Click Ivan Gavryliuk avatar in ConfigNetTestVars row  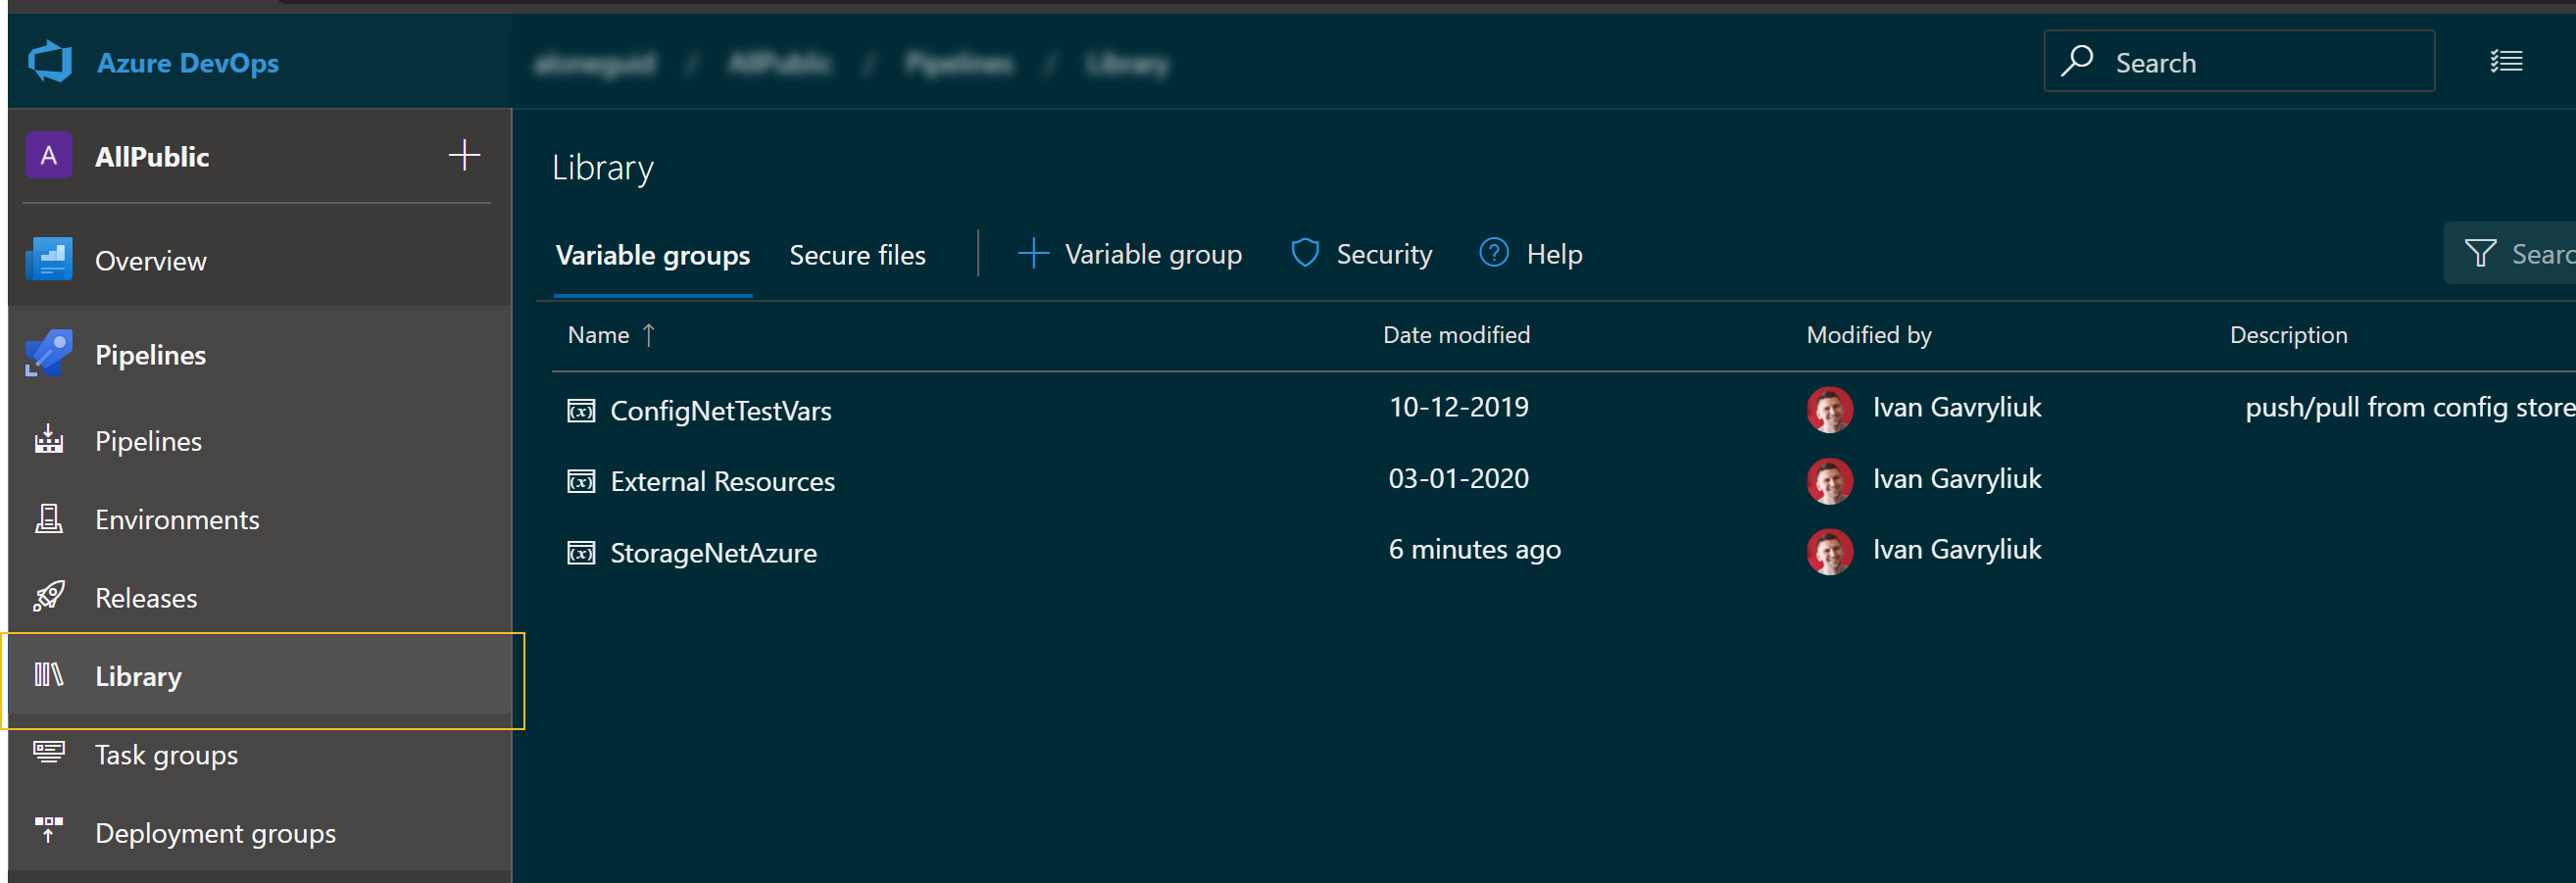coord(1829,409)
